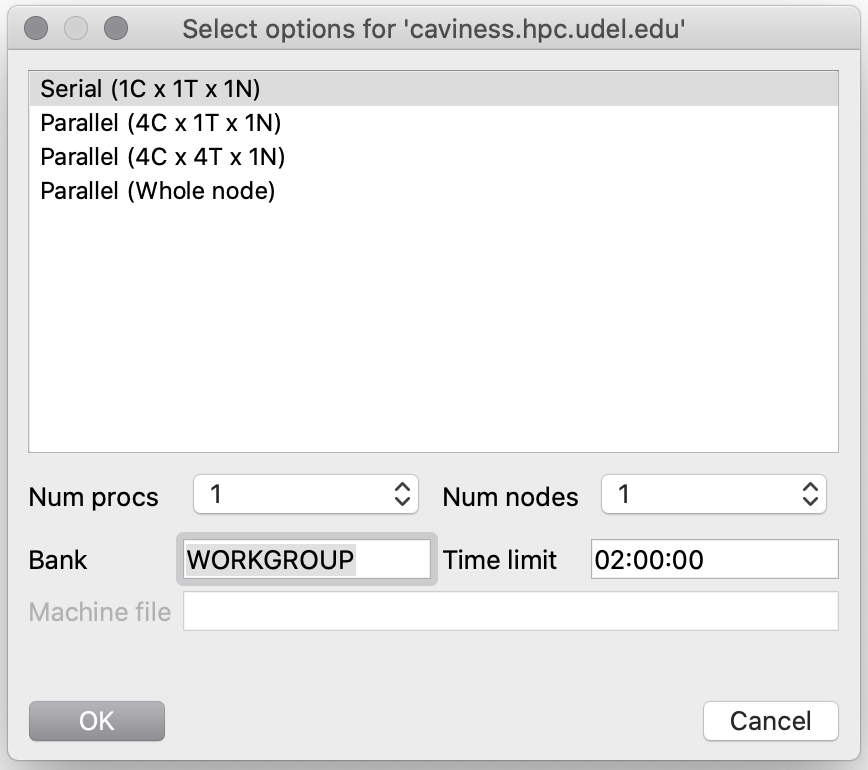Pick the Parallel (4C x 4T x 1N) option

pos(162,157)
